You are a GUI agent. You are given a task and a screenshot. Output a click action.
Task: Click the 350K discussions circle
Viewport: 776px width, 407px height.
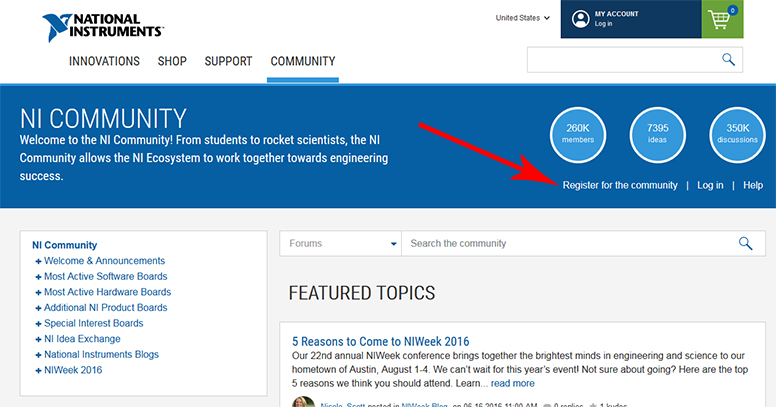(x=737, y=135)
